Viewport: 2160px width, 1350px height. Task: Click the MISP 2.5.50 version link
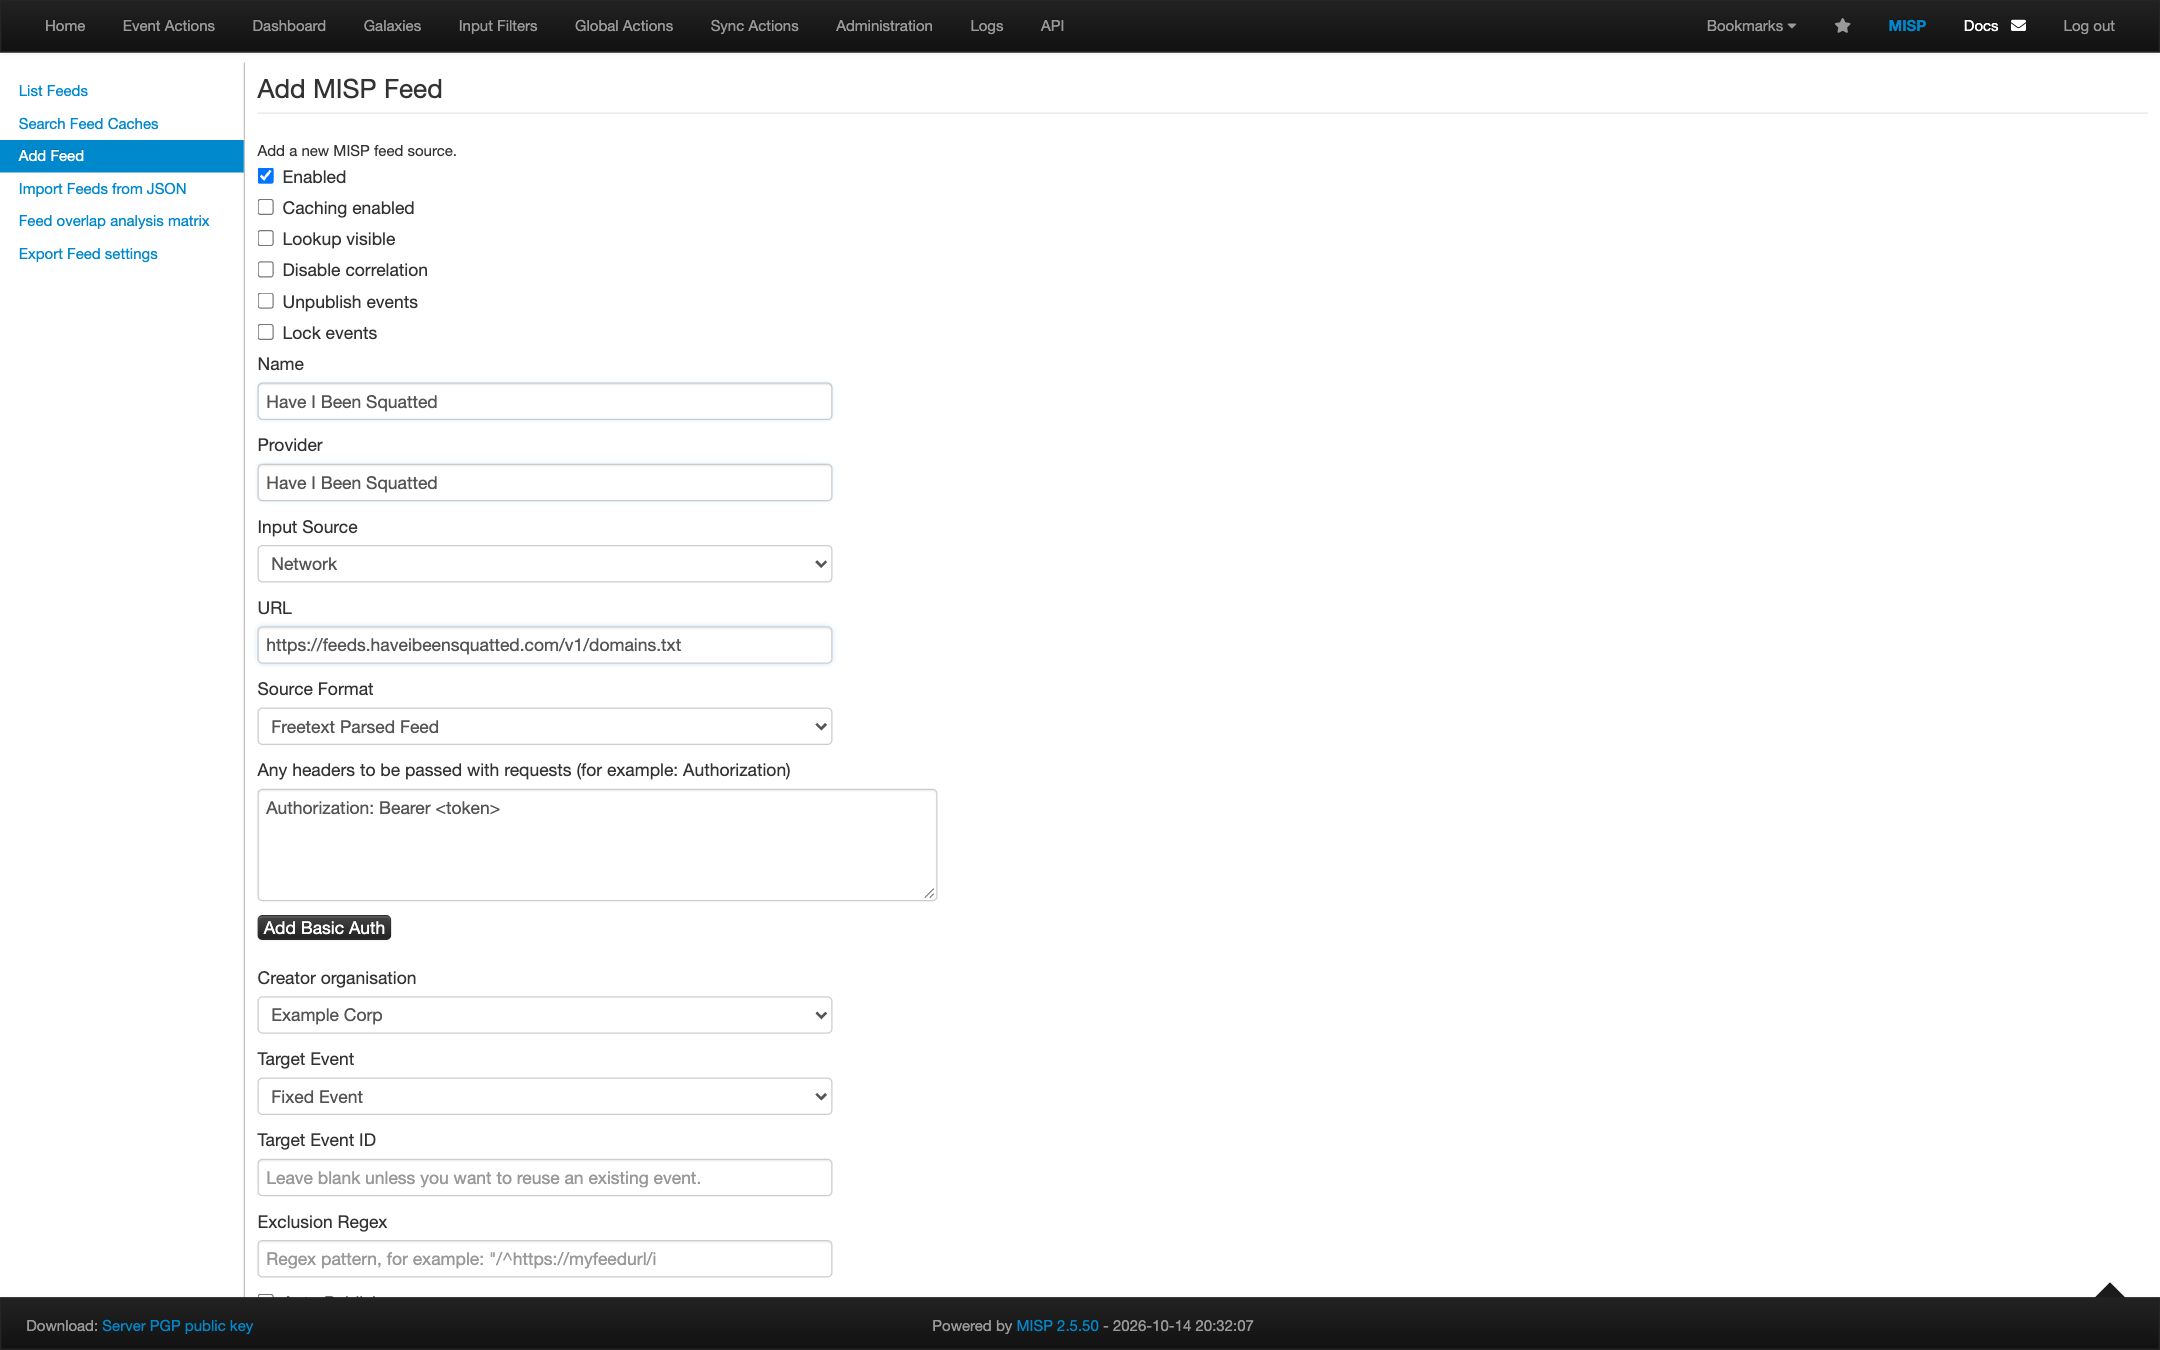click(x=1057, y=1326)
